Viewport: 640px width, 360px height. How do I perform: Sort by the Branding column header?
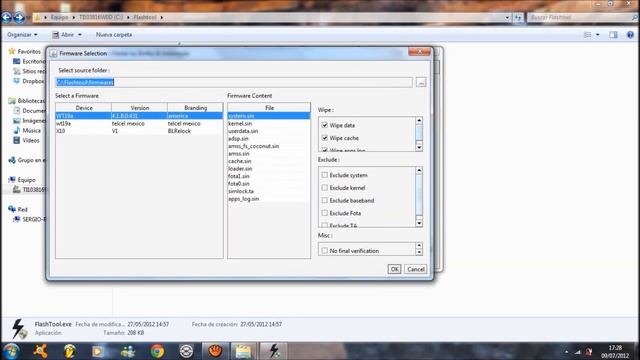point(196,108)
